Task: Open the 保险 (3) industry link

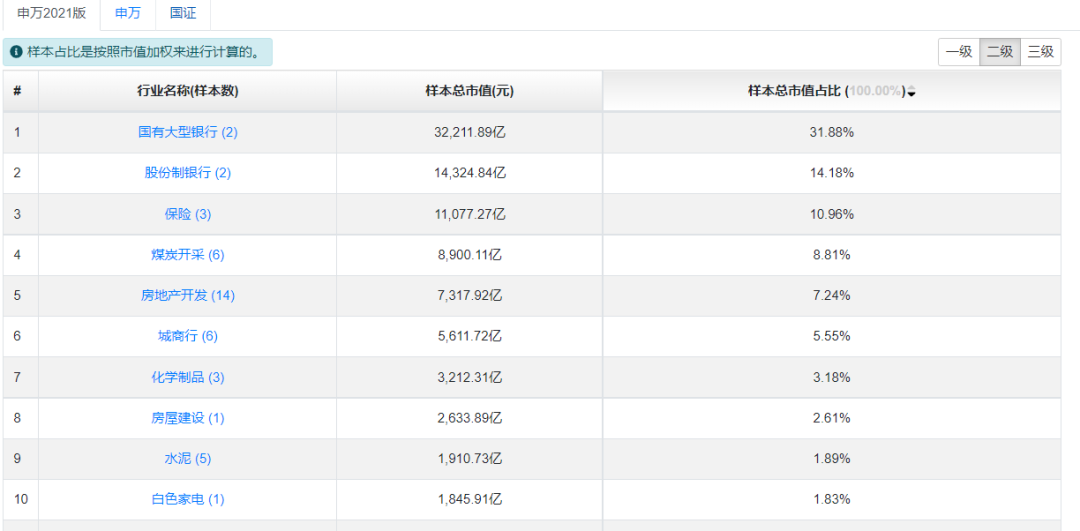Action: tap(188, 214)
